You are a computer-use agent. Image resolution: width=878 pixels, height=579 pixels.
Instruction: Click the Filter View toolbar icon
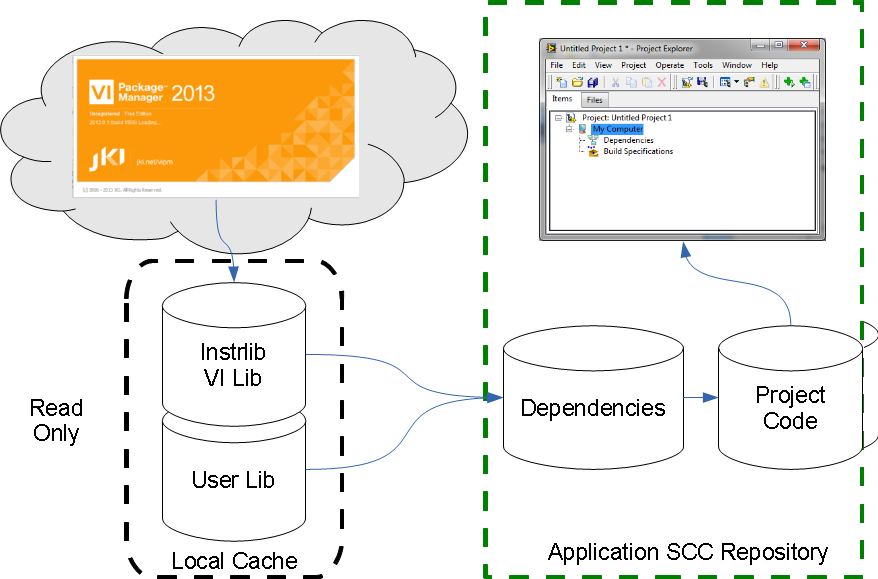click(725, 82)
